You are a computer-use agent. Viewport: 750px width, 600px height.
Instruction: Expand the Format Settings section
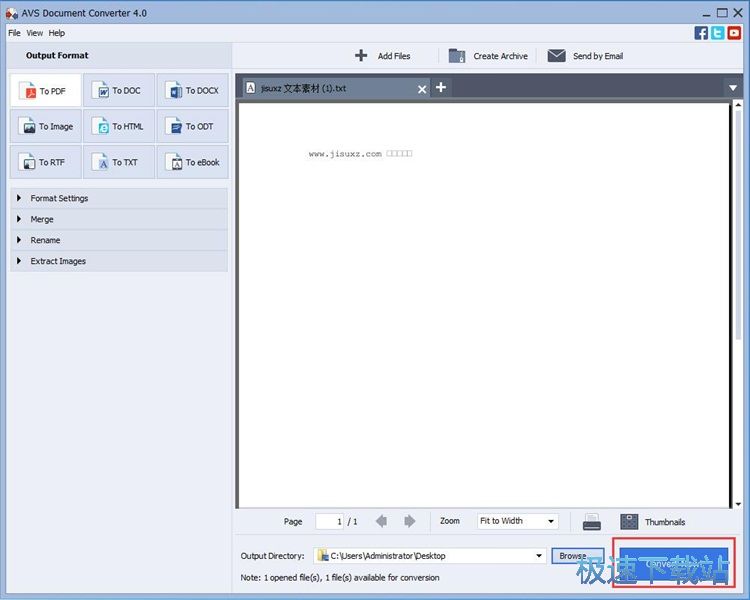coord(59,198)
